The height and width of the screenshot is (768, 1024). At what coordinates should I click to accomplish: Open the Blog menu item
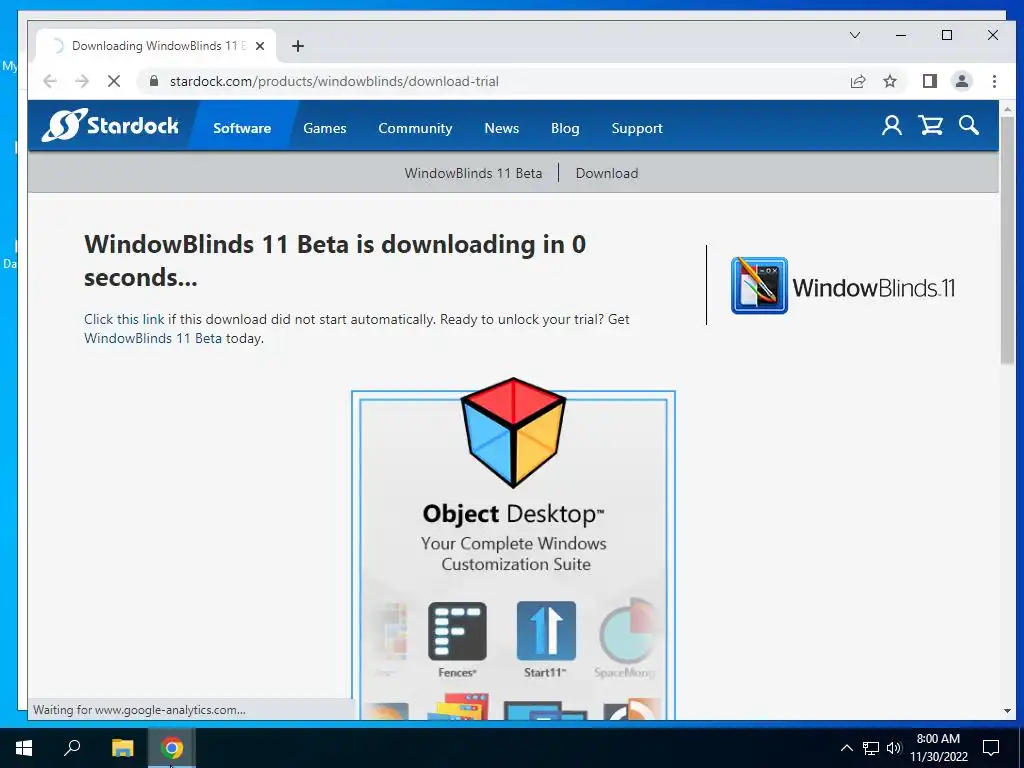(x=565, y=128)
